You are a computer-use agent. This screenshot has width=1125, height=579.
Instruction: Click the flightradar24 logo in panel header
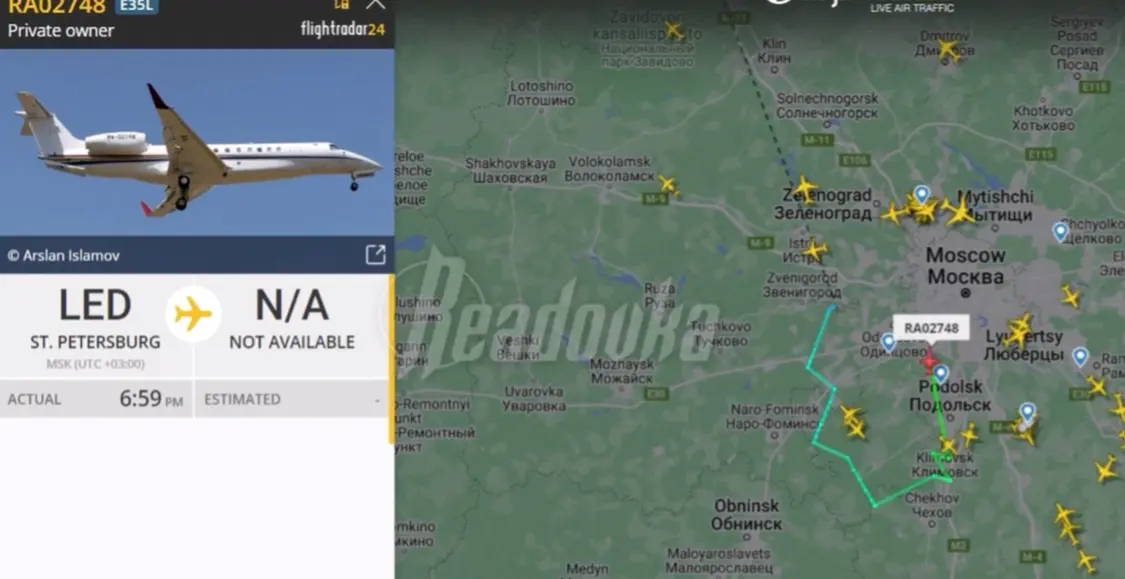(343, 29)
